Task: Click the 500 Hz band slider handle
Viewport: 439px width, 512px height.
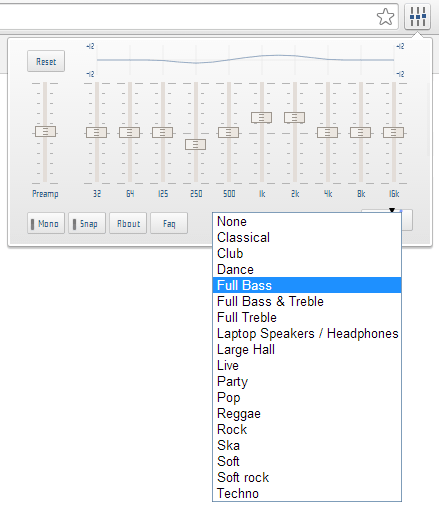Action: 229,132
